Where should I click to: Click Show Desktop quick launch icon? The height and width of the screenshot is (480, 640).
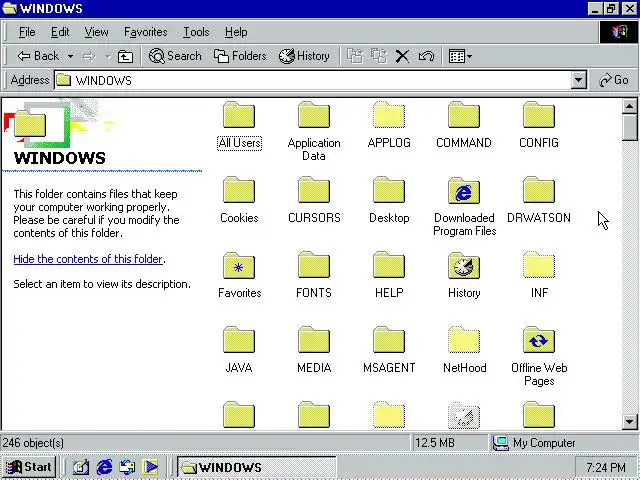pos(80,467)
